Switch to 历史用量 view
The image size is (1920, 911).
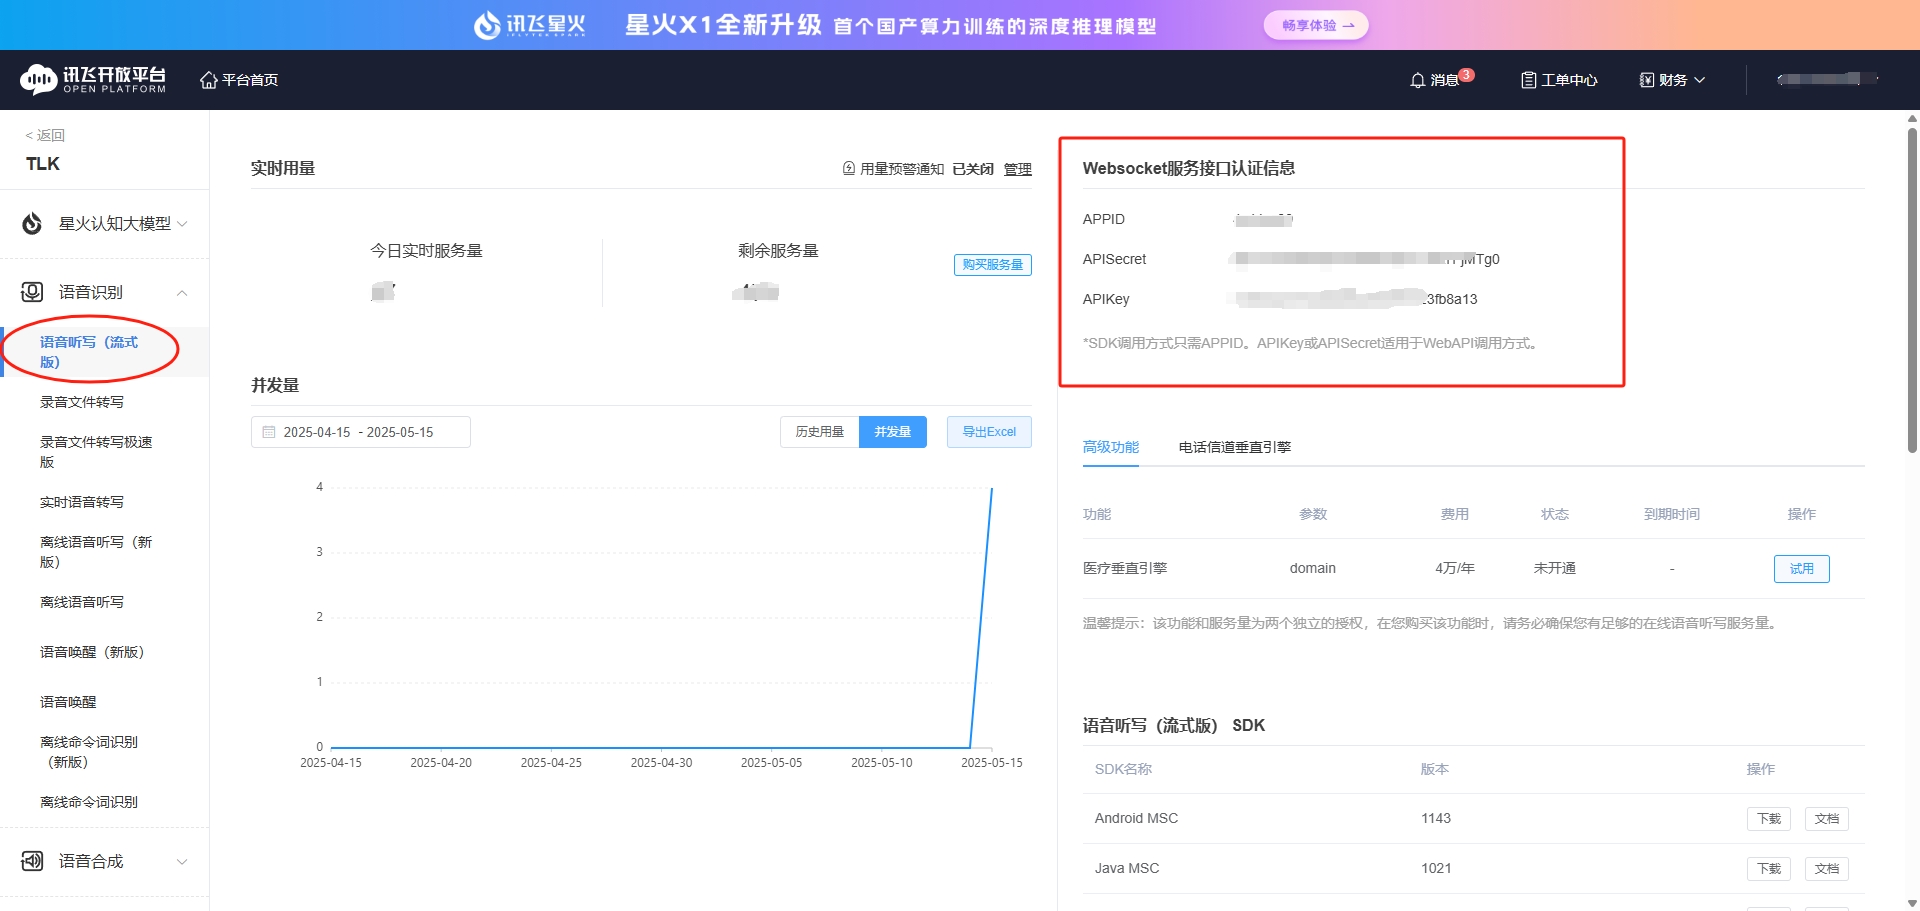[x=819, y=432]
